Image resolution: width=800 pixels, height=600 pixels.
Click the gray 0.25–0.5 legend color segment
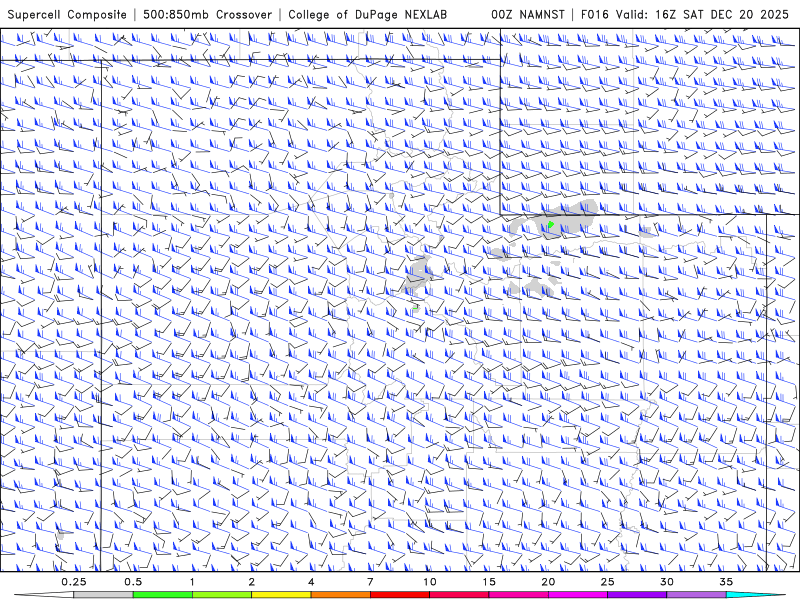(103, 595)
